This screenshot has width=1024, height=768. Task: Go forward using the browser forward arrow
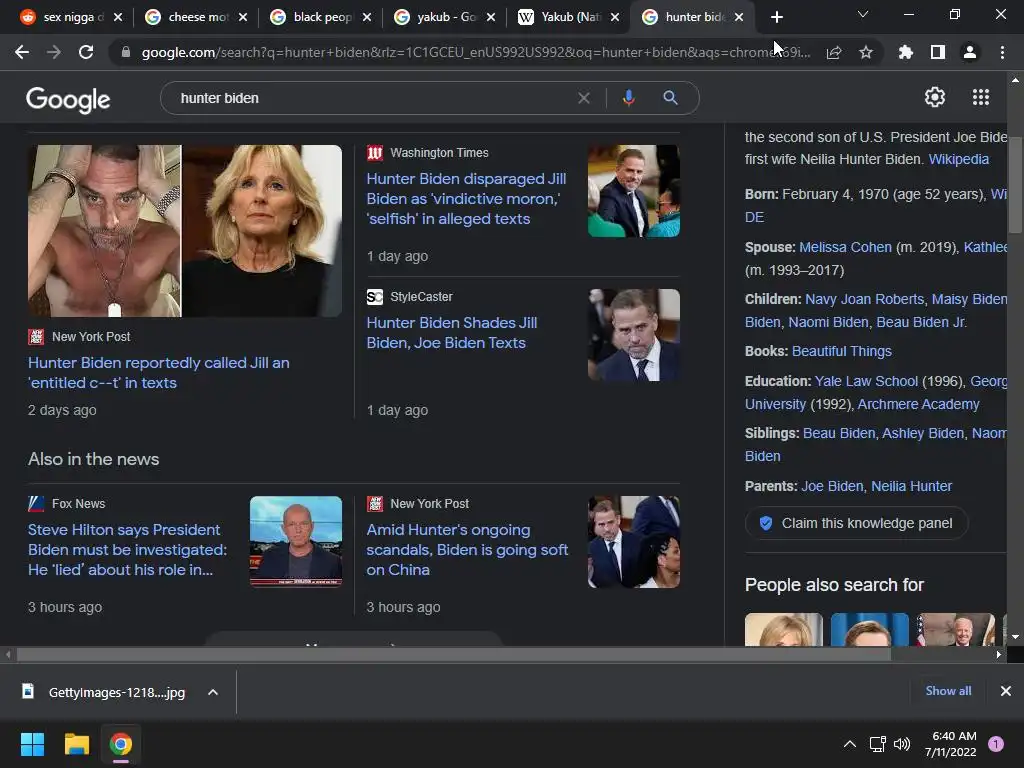coord(54,52)
